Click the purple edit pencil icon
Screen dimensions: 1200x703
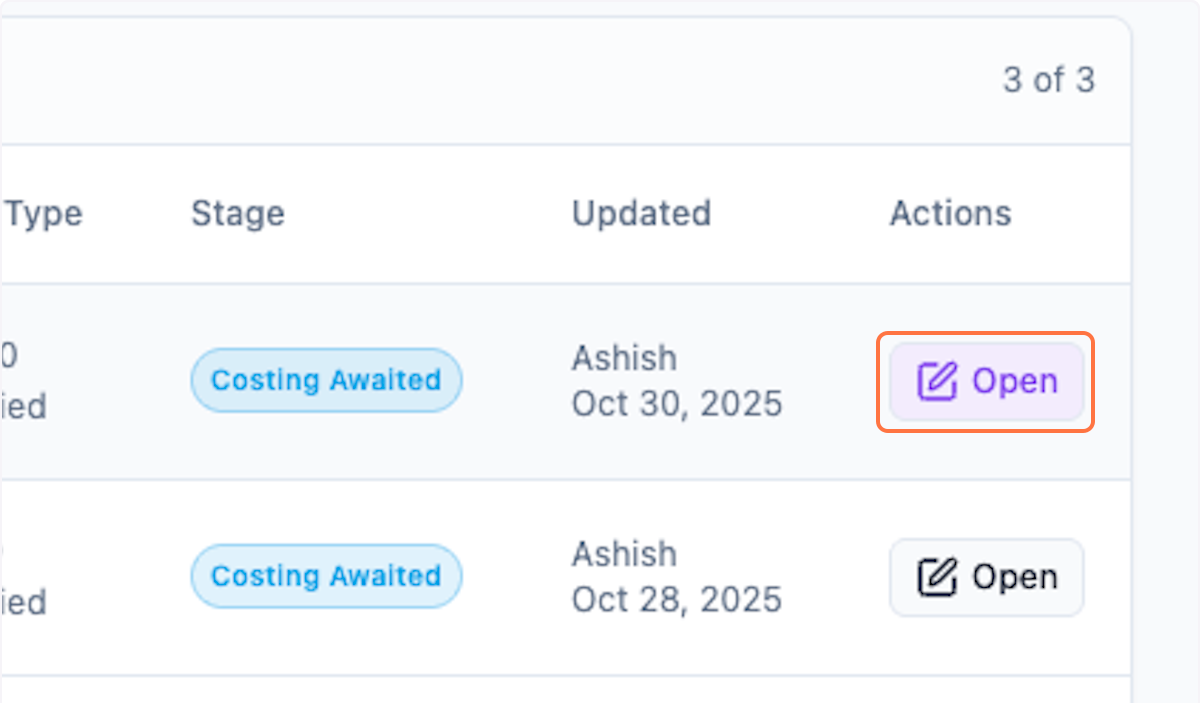pyautogui.click(x=937, y=382)
